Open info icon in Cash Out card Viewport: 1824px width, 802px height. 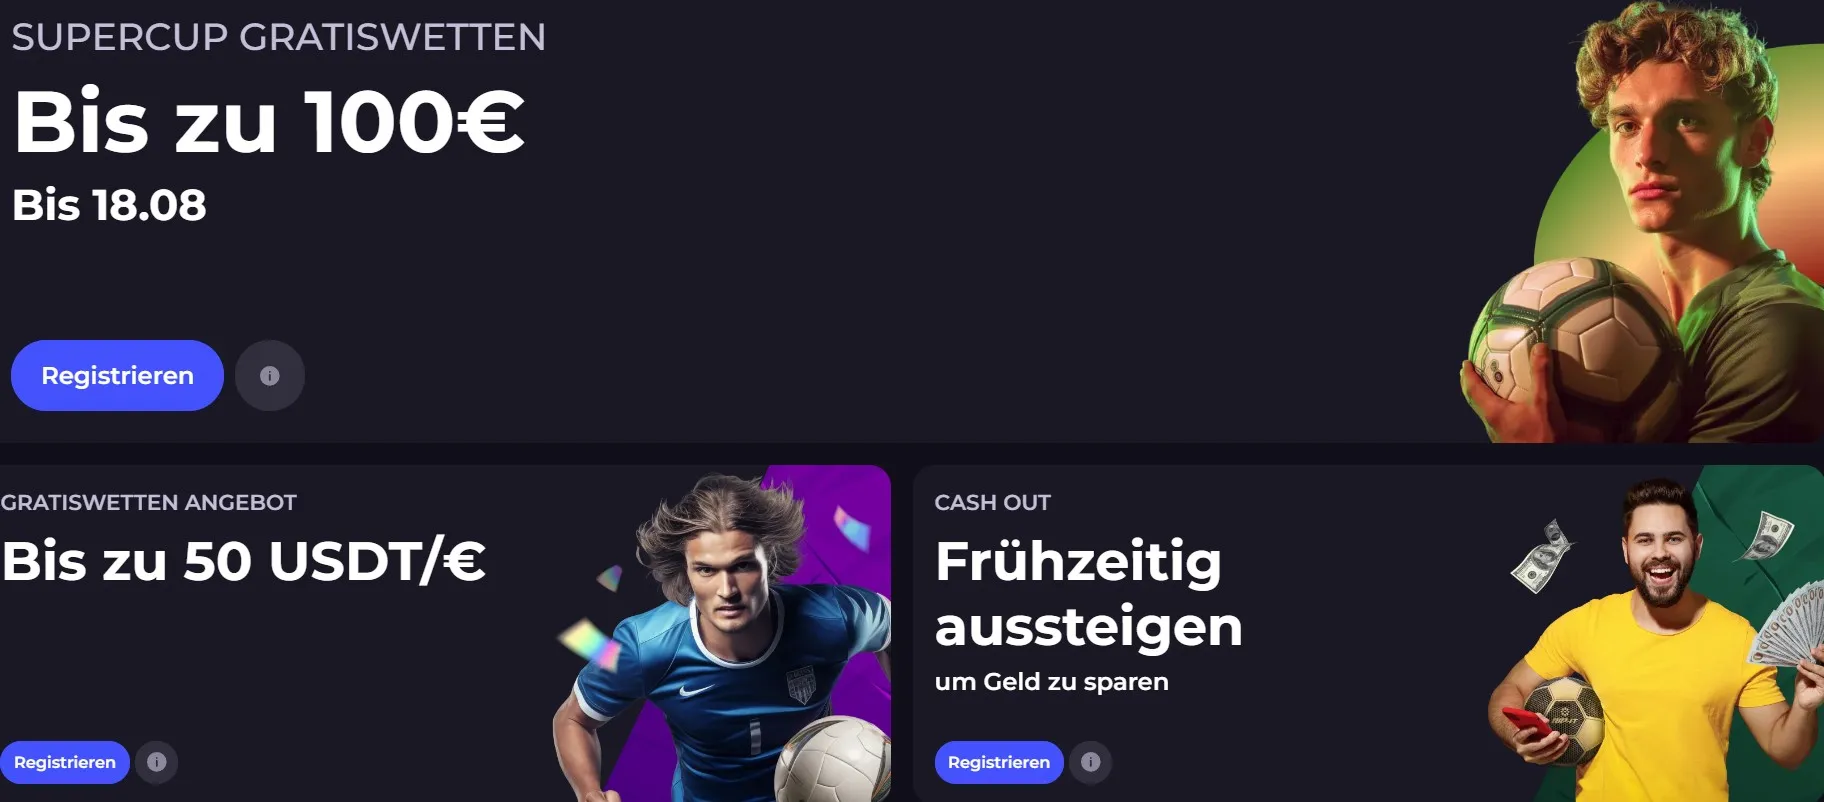click(x=1091, y=762)
